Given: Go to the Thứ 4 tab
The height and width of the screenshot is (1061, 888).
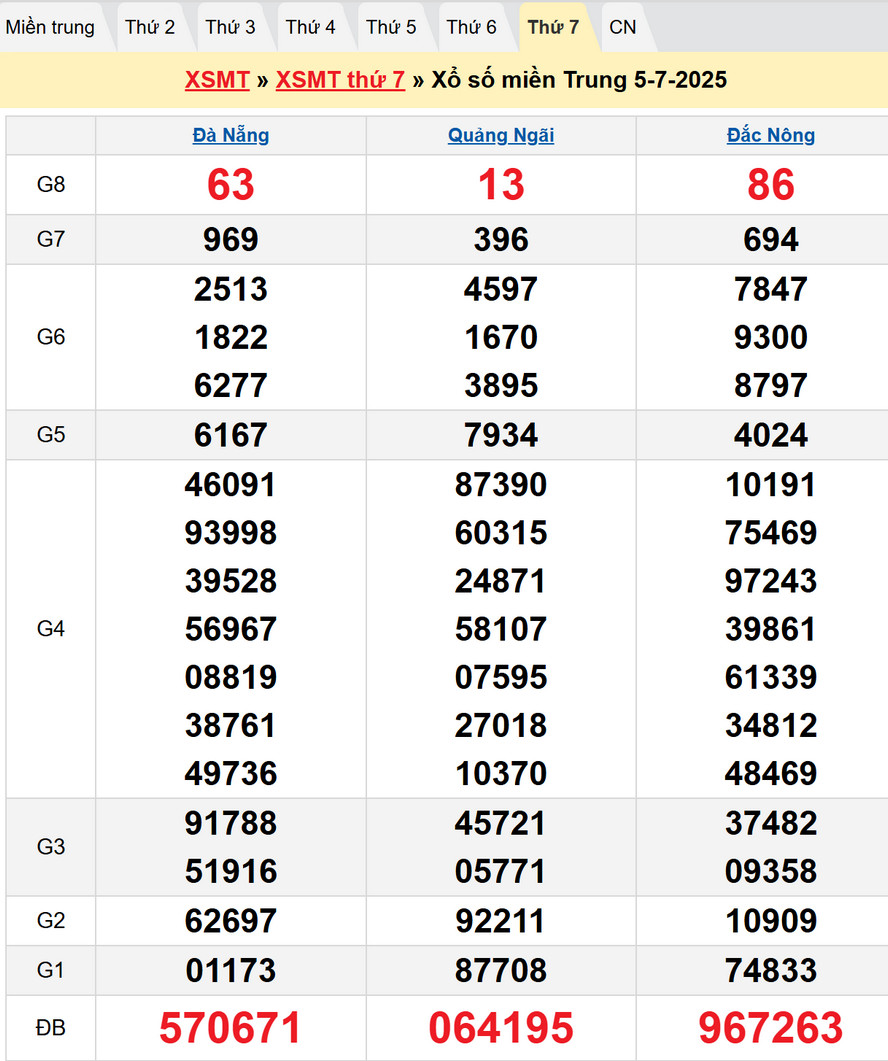Looking at the screenshot, I should coord(311,27).
